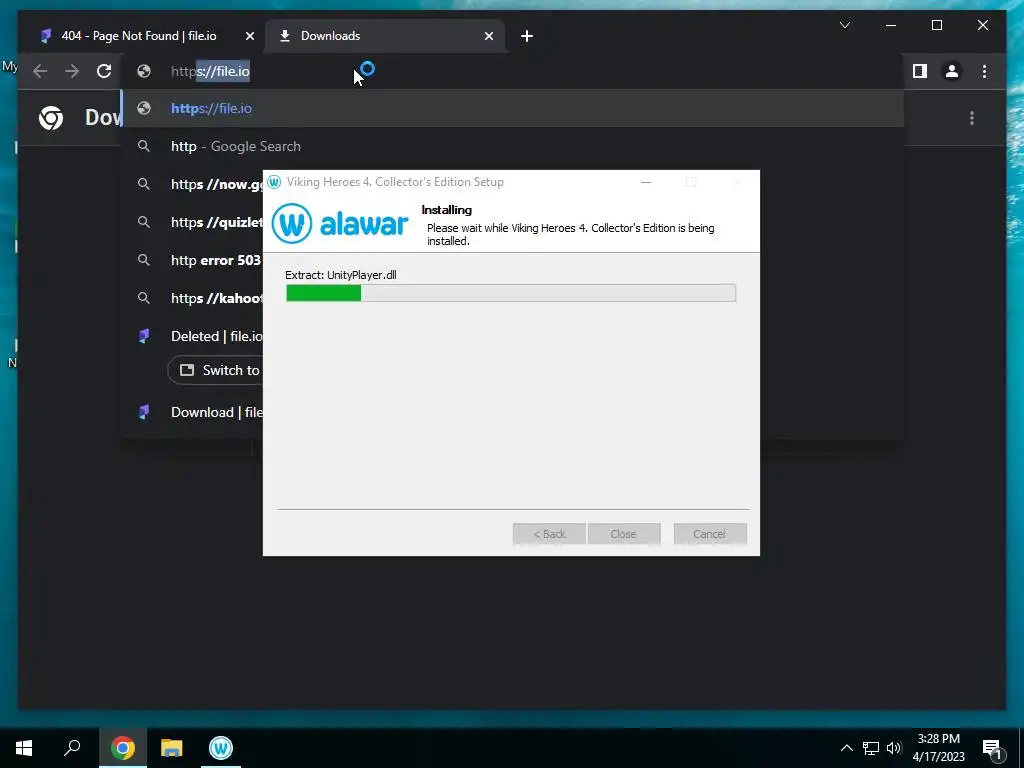This screenshot has width=1024, height=768.
Task: Click the alawar installer taskbar icon
Action: point(221,748)
